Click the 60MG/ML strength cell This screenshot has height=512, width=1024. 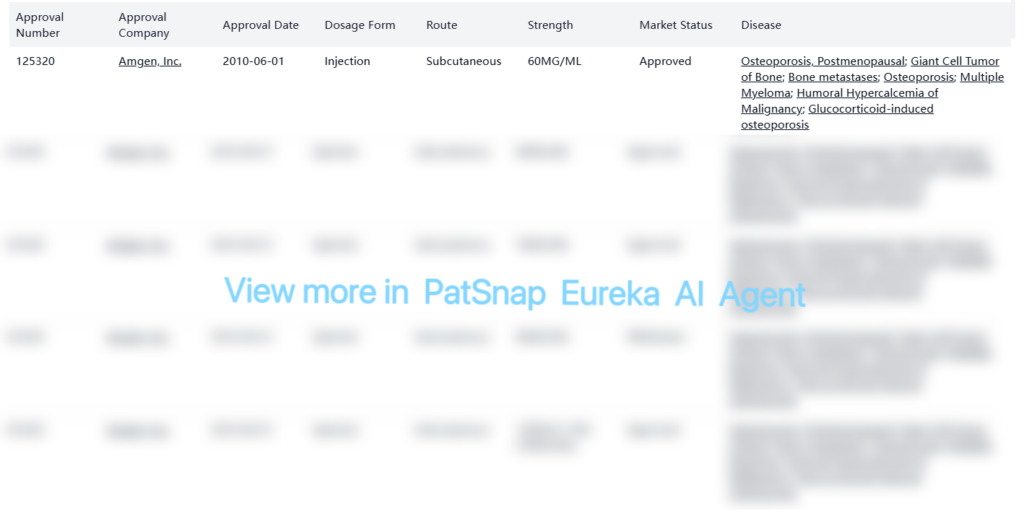coord(554,61)
